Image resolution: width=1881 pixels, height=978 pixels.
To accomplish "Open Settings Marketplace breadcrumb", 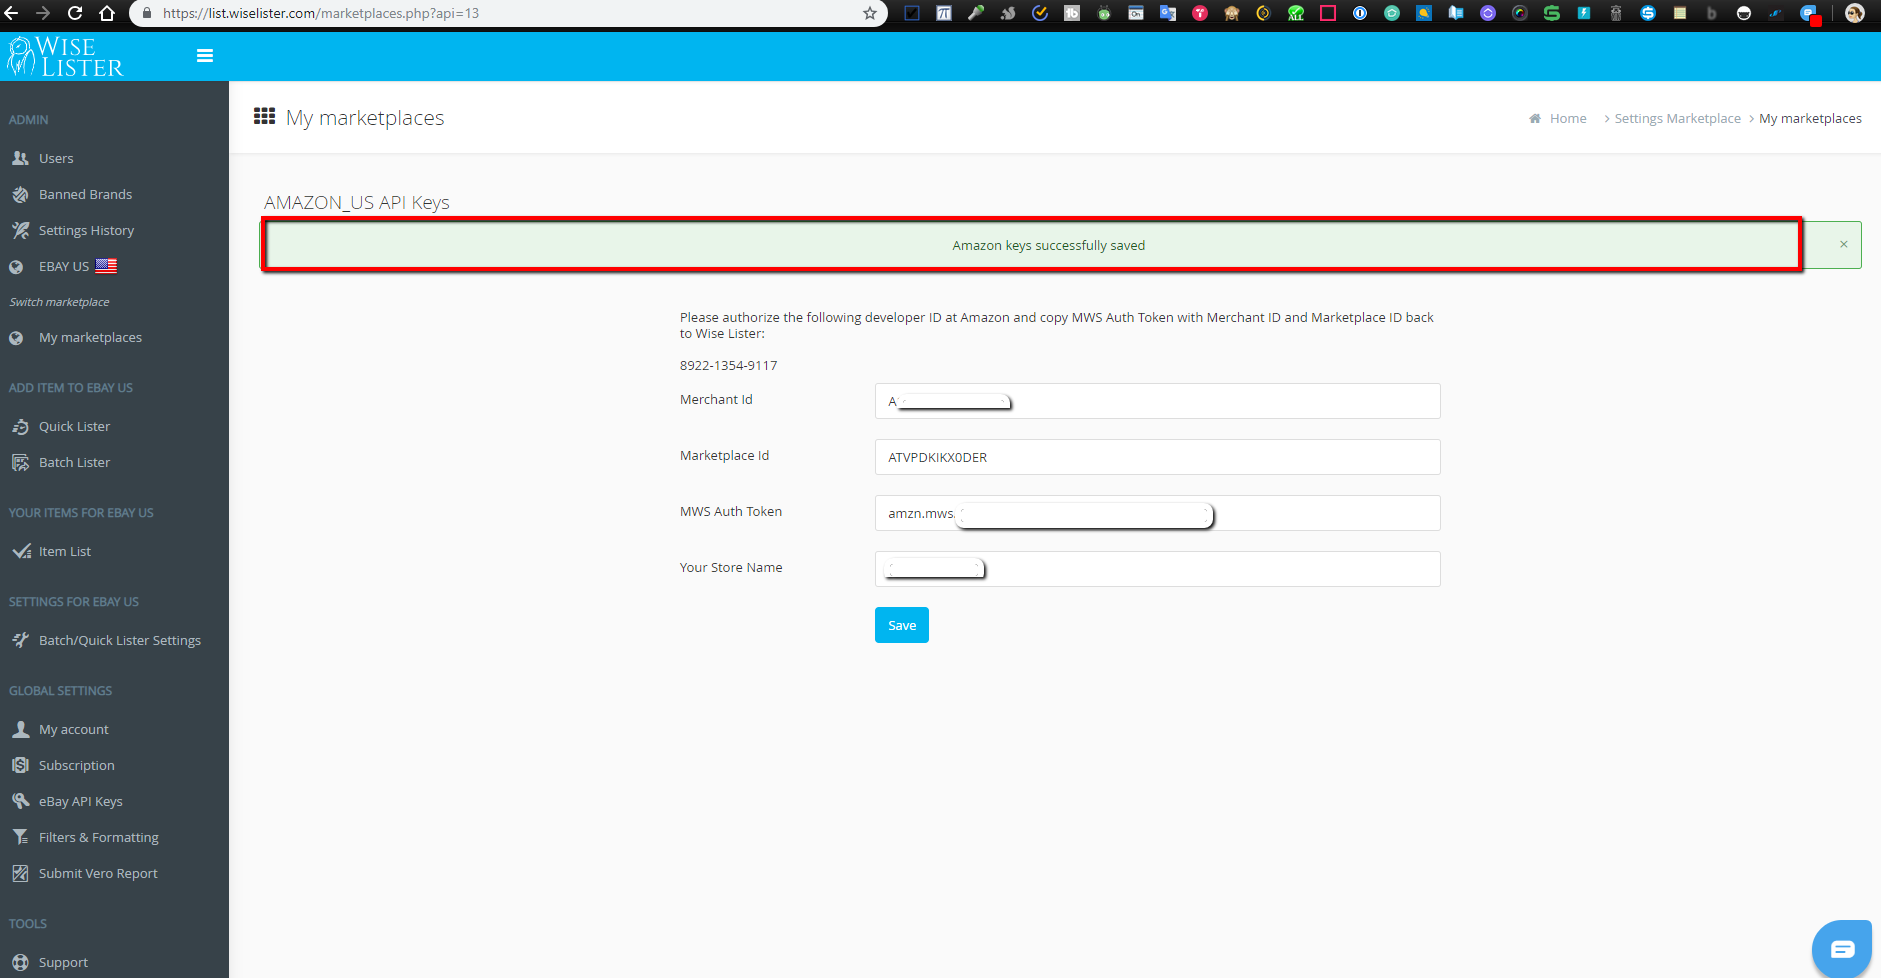I will click(1677, 118).
